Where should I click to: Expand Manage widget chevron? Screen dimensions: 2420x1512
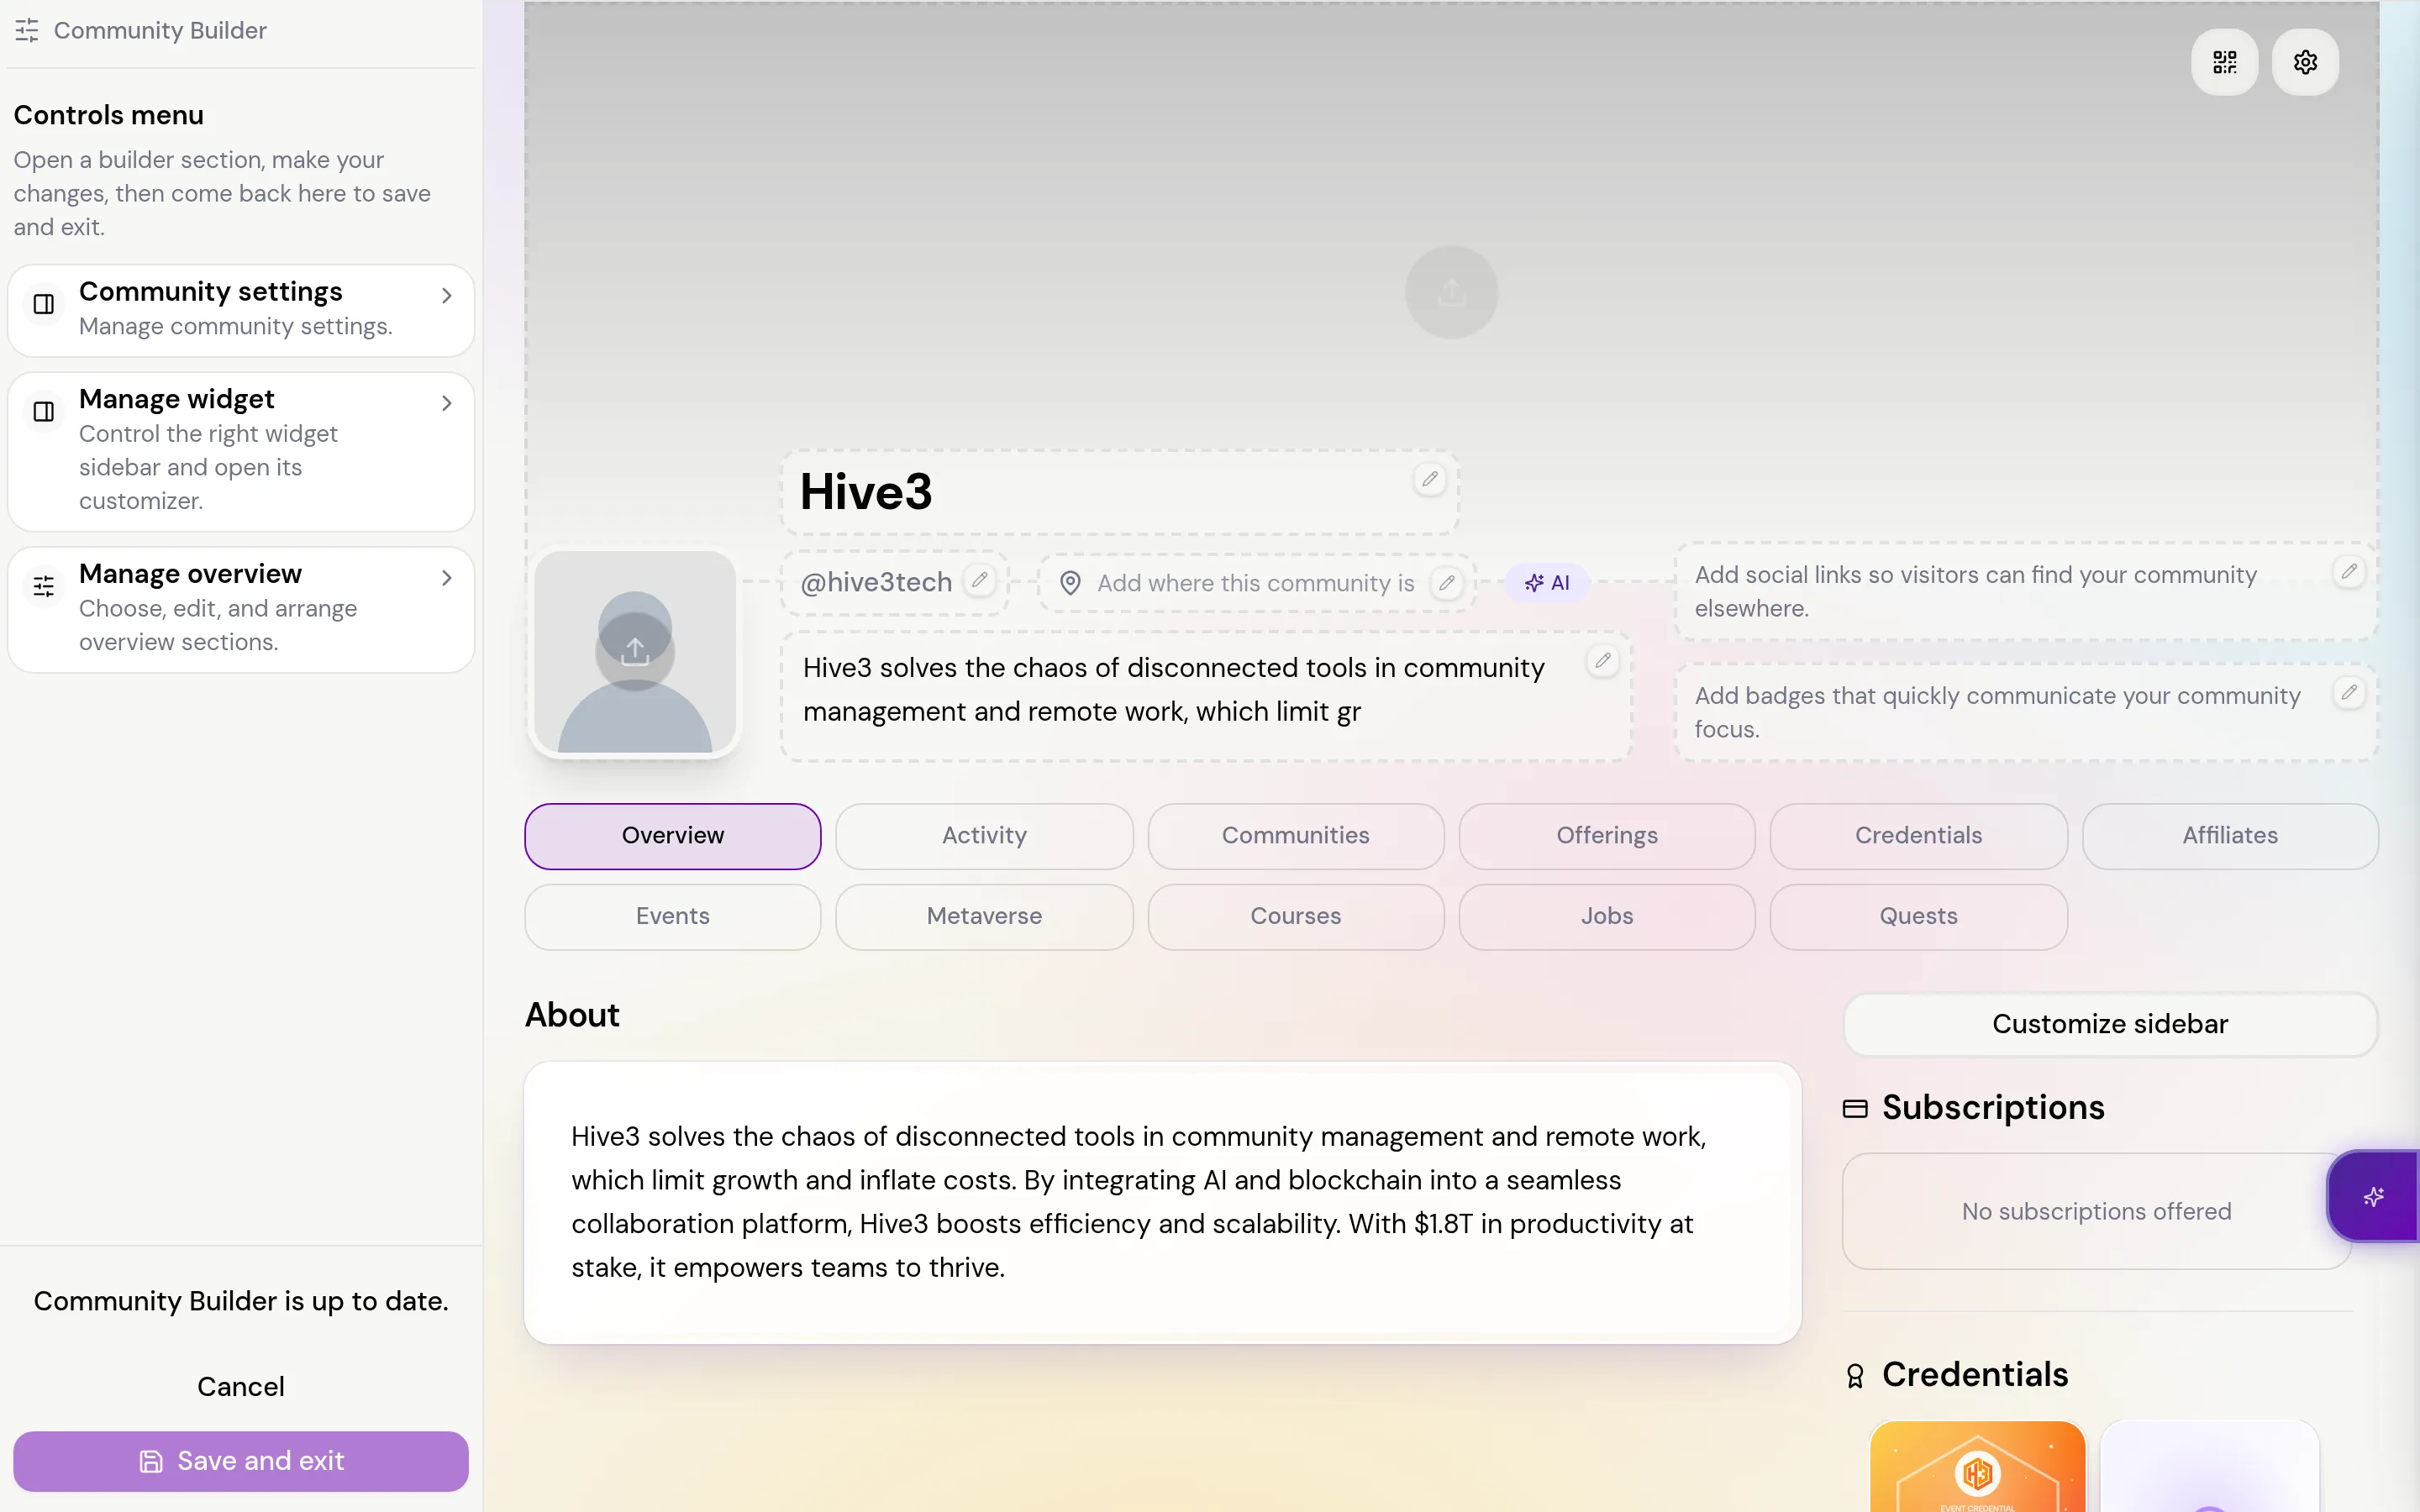(447, 403)
